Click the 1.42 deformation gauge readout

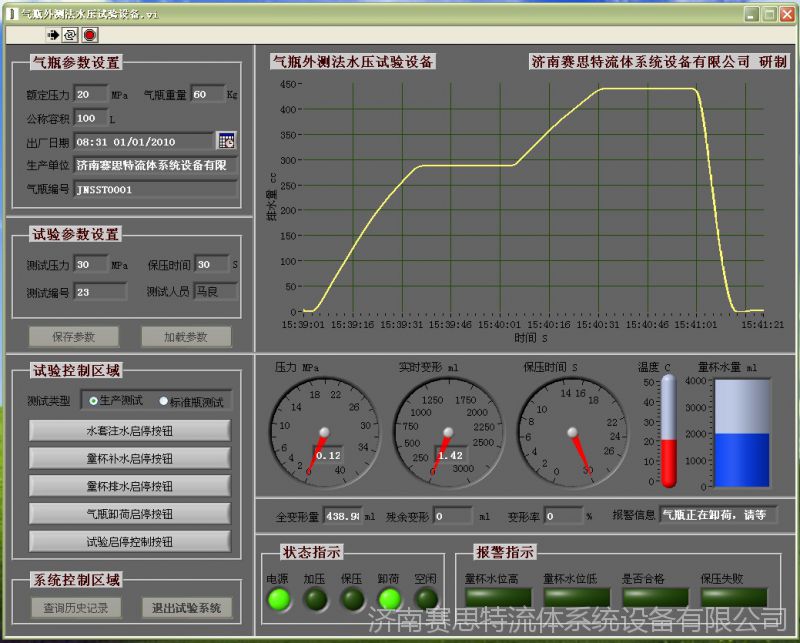pyautogui.click(x=451, y=455)
